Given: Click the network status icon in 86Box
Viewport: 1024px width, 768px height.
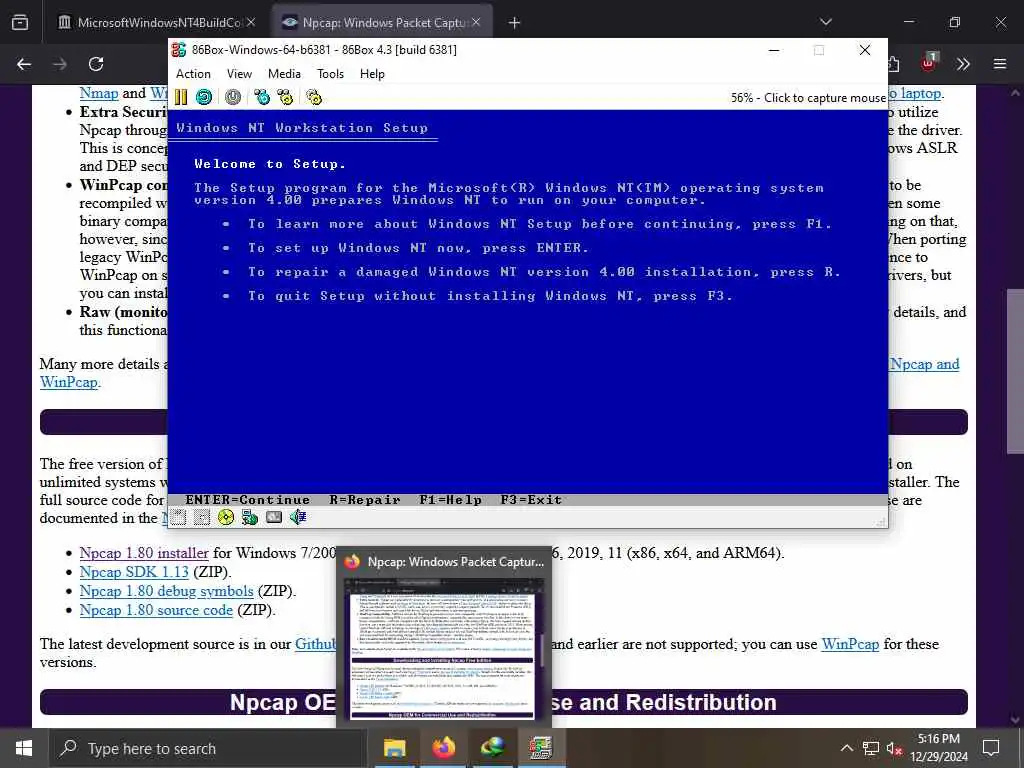Looking at the screenshot, I should (249, 518).
